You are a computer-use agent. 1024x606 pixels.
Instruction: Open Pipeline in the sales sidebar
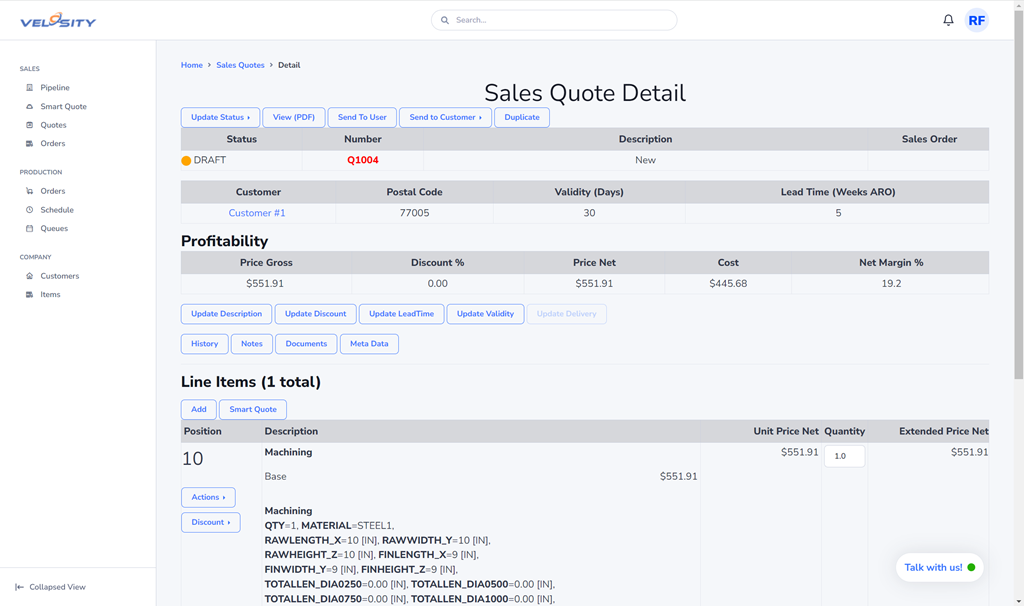(x=54, y=88)
